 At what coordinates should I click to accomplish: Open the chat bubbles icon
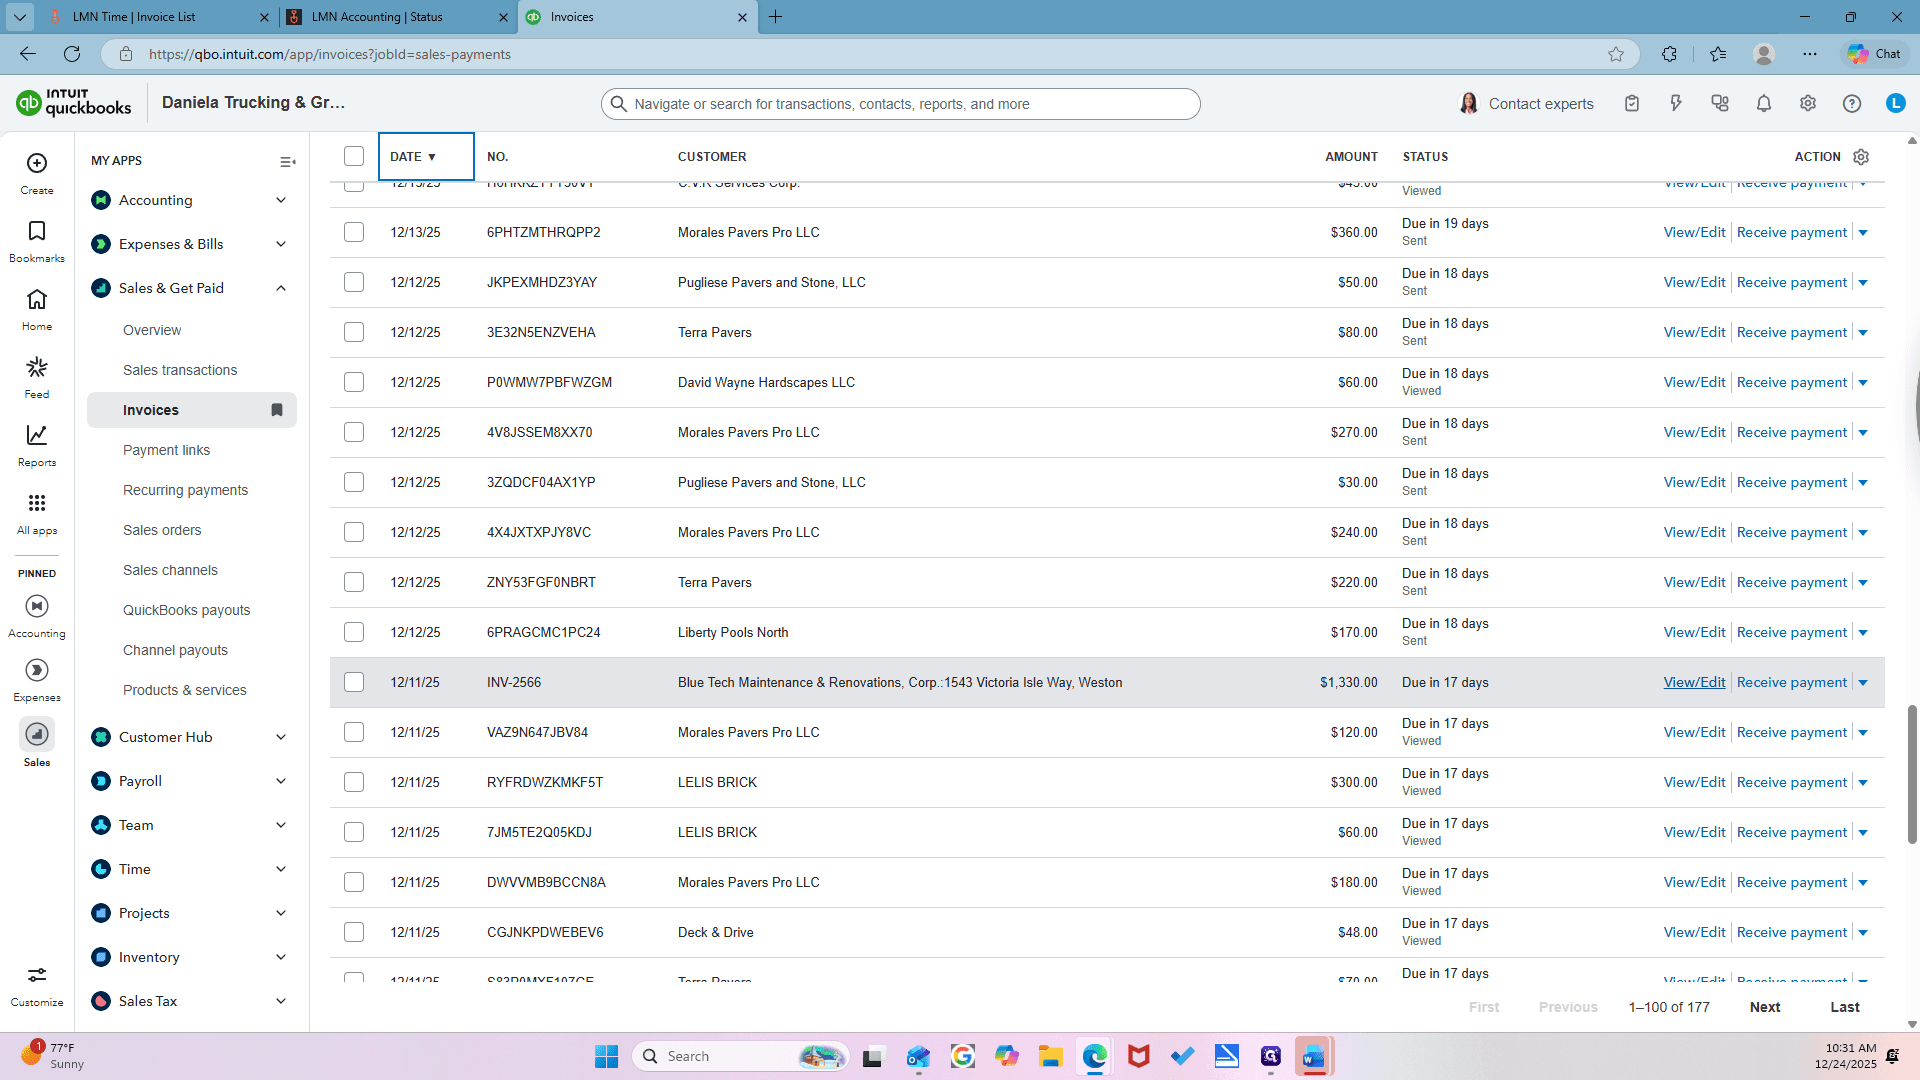[x=1720, y=103]
